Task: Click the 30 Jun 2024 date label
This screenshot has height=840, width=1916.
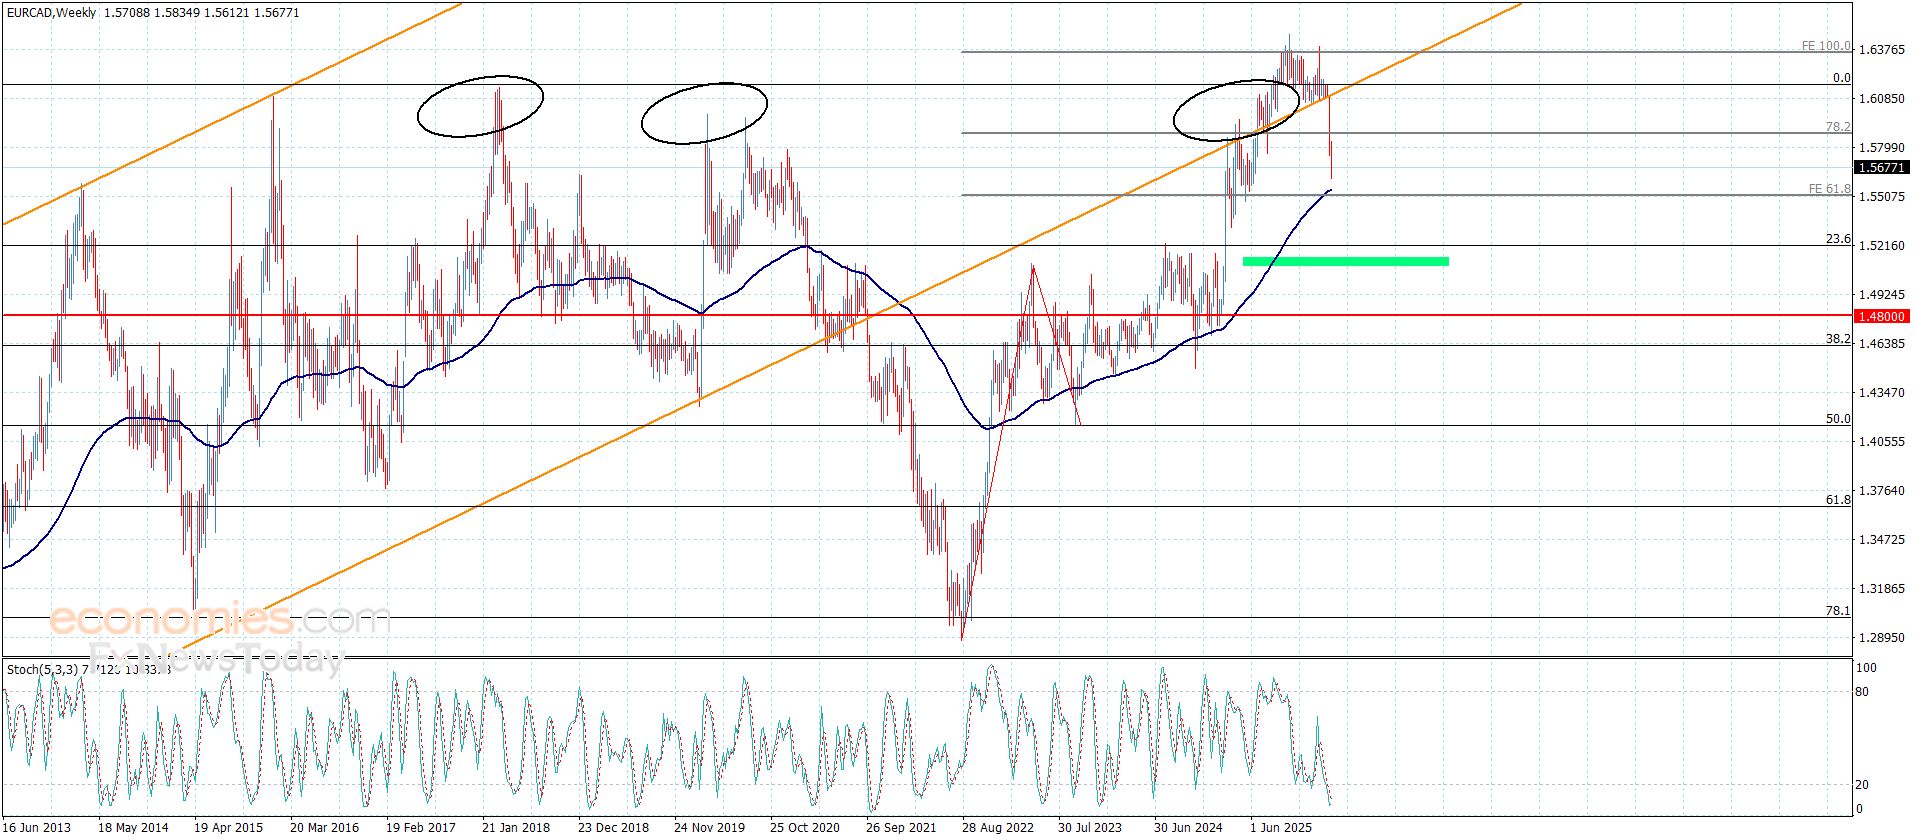Action: pyautogui.click(x=1189, y=828)
